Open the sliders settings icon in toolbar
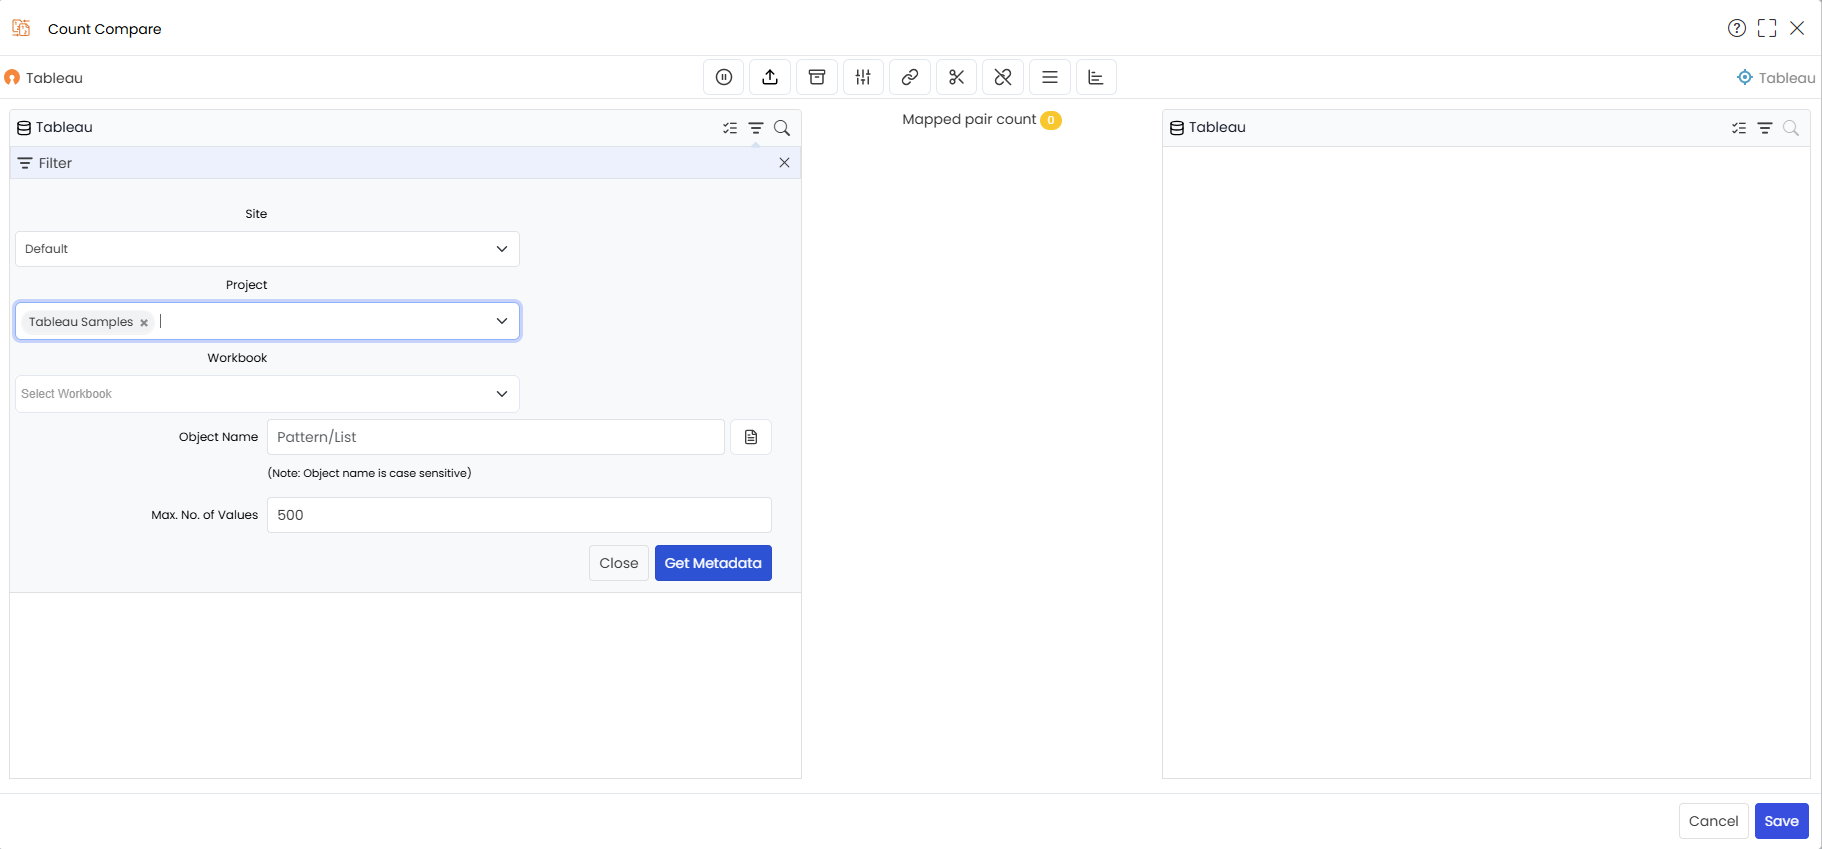This screenshot has width=1822, height=849. [863, 77]
